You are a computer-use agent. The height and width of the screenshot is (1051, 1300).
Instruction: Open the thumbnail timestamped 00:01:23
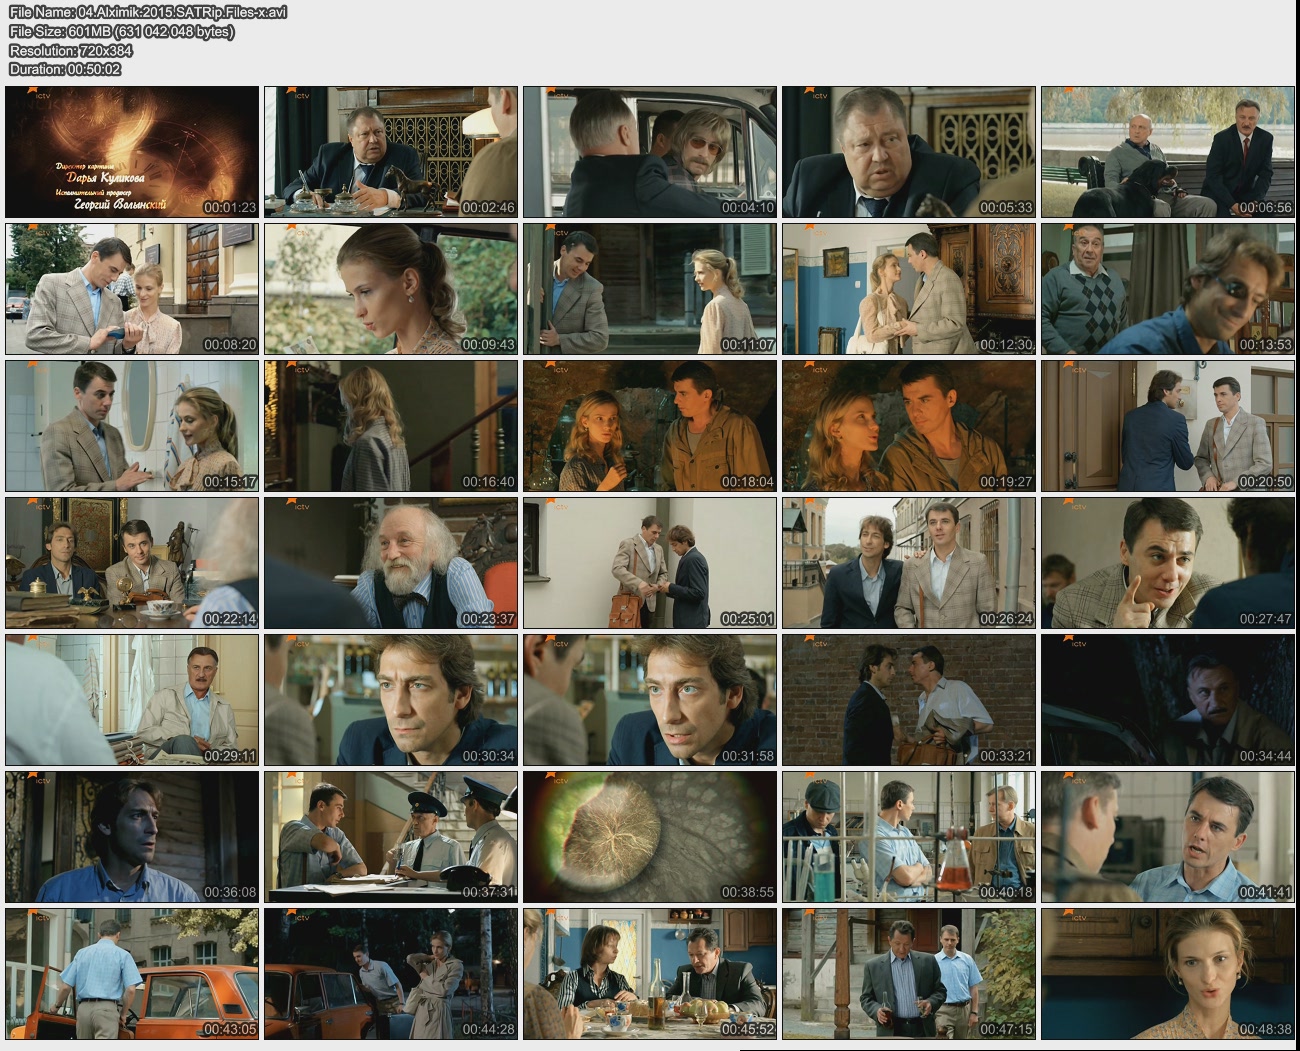[132, 152]
